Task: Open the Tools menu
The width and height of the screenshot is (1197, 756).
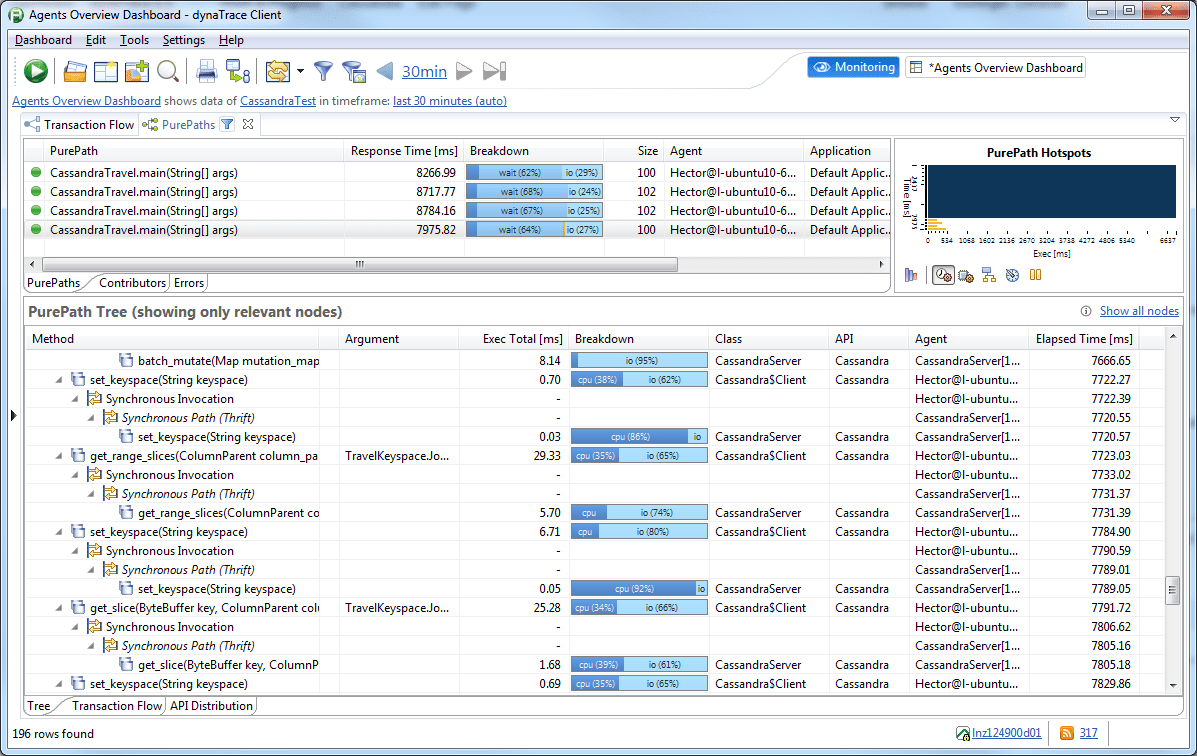Action: click(134, 40)
